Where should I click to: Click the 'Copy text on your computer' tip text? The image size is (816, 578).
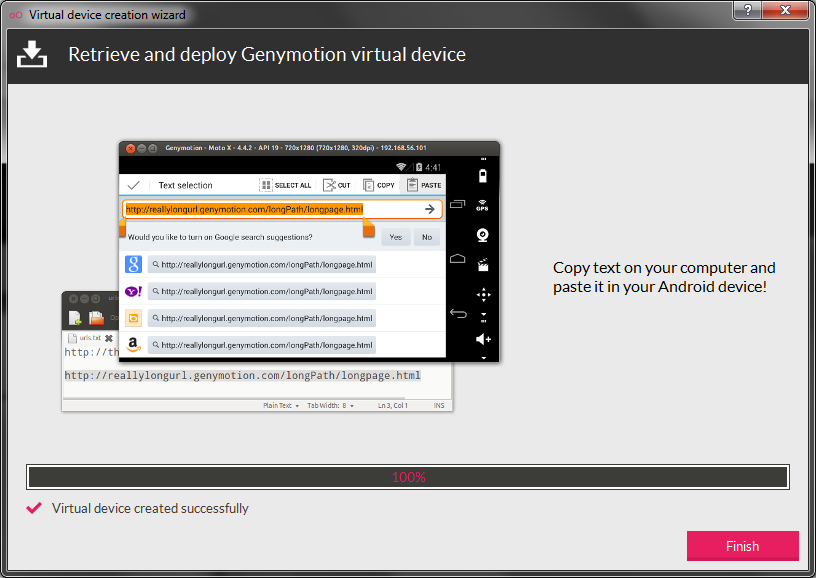pyautogui.click(x=664, y=277)
